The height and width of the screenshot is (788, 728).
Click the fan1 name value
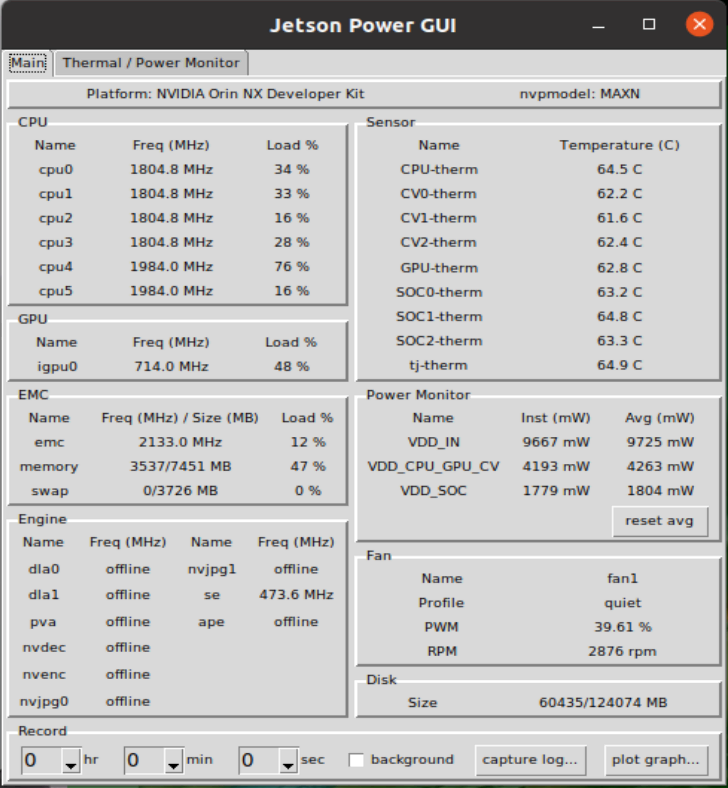tap(622, 578)
